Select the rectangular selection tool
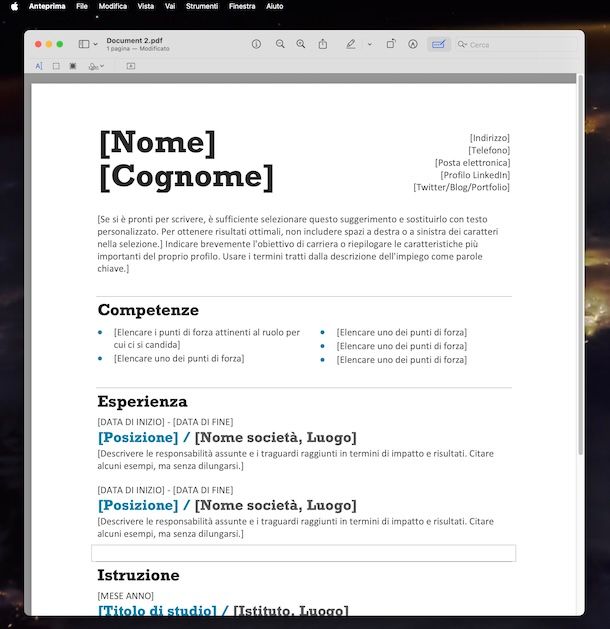 coord(56,66)
